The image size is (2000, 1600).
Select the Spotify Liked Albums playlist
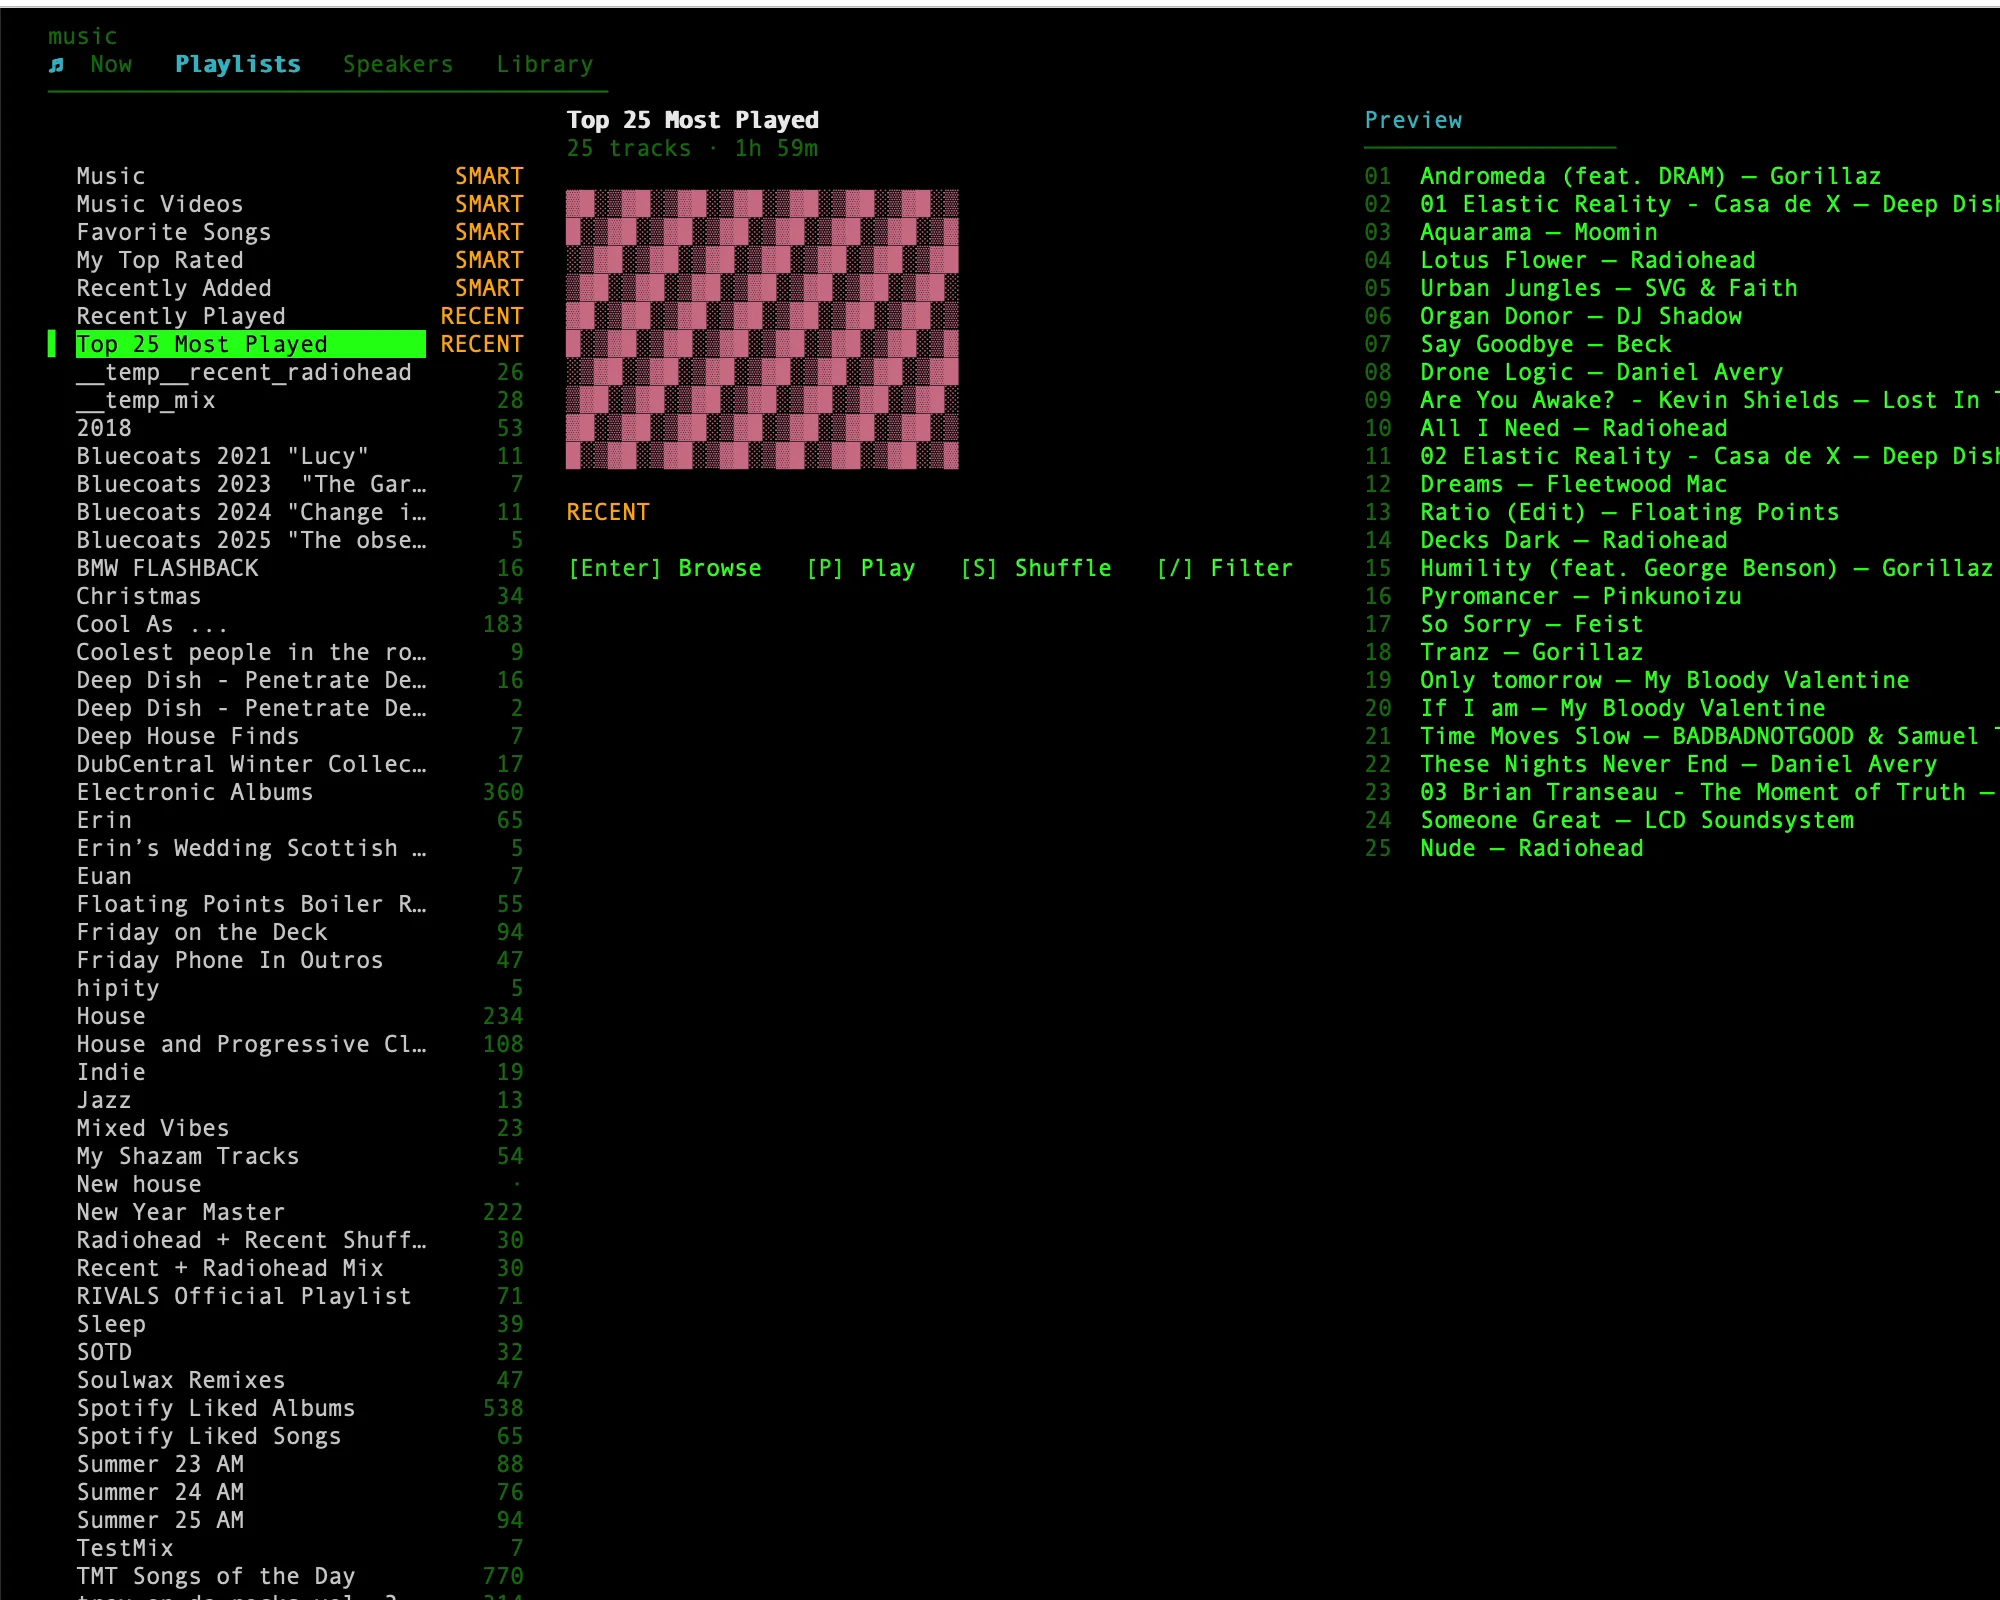point(300,1408)
